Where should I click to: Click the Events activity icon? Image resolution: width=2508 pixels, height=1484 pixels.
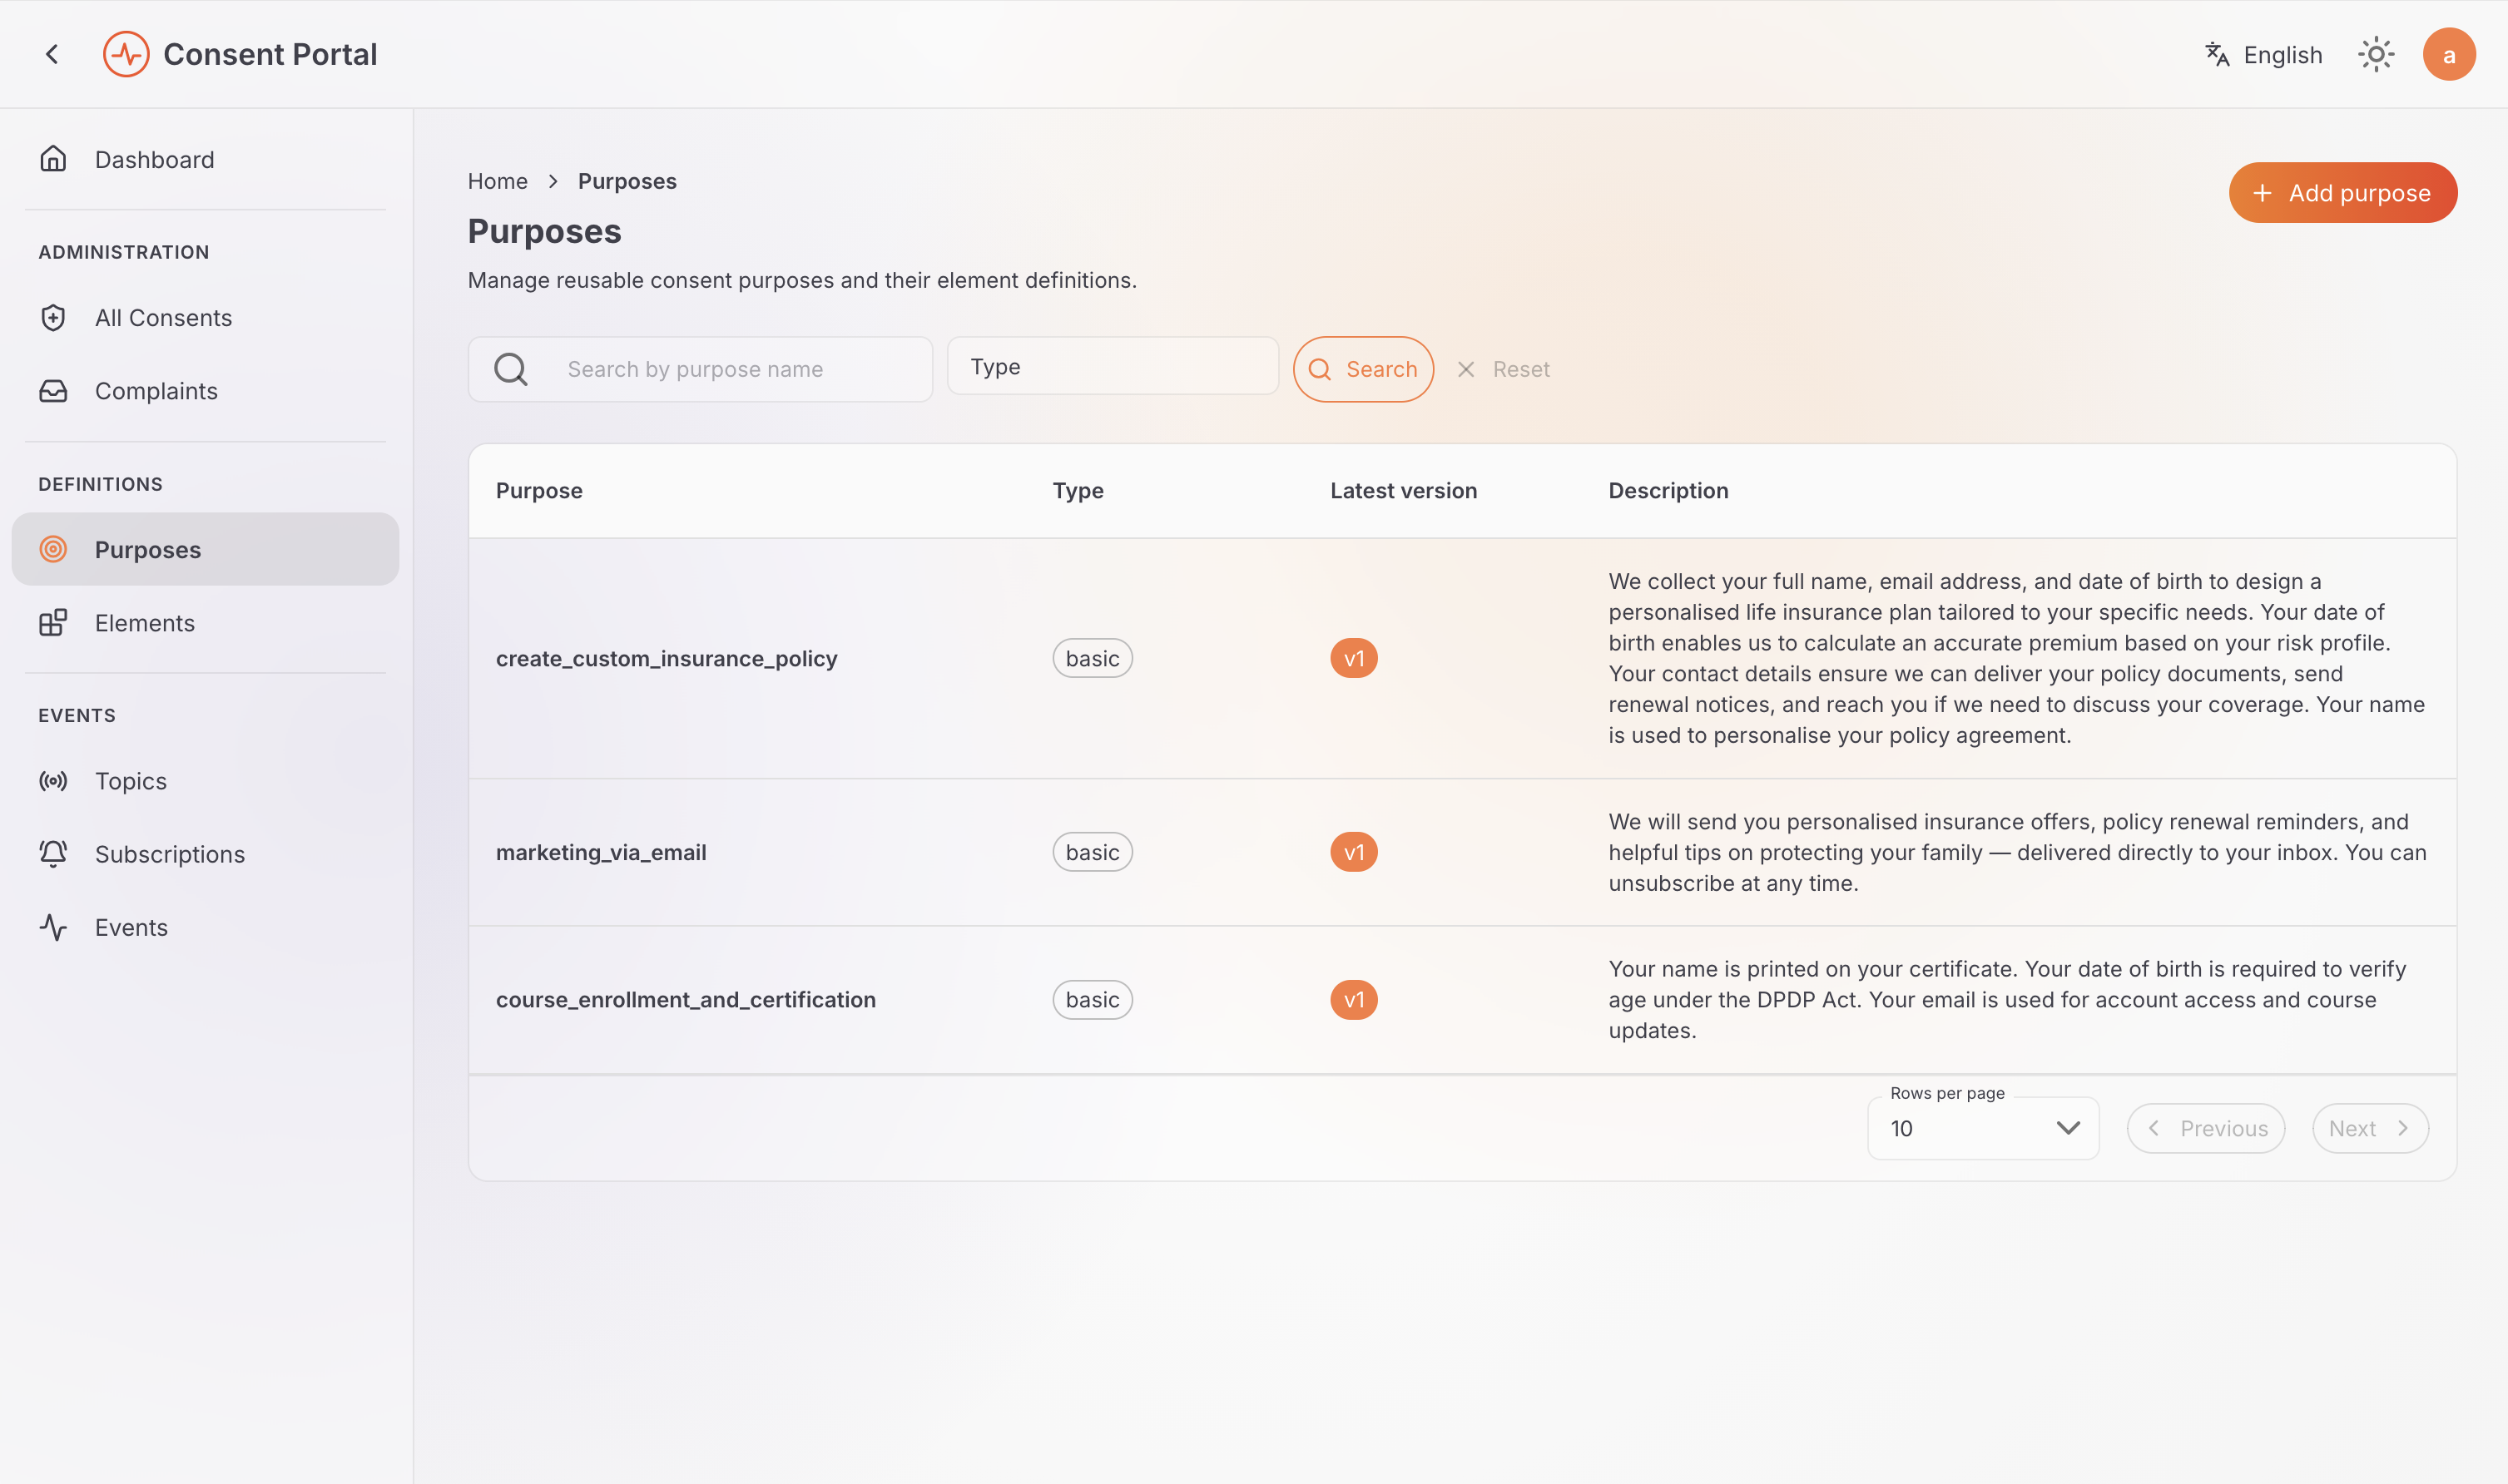pyautogui.click(x=53, y=927)
